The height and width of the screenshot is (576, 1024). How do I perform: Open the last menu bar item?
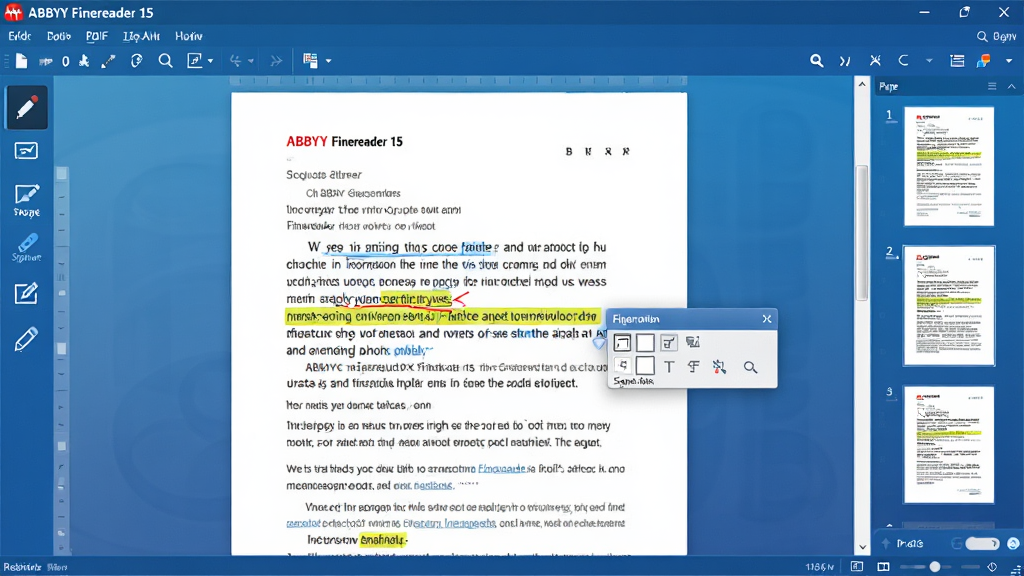[x=189, y=37]
